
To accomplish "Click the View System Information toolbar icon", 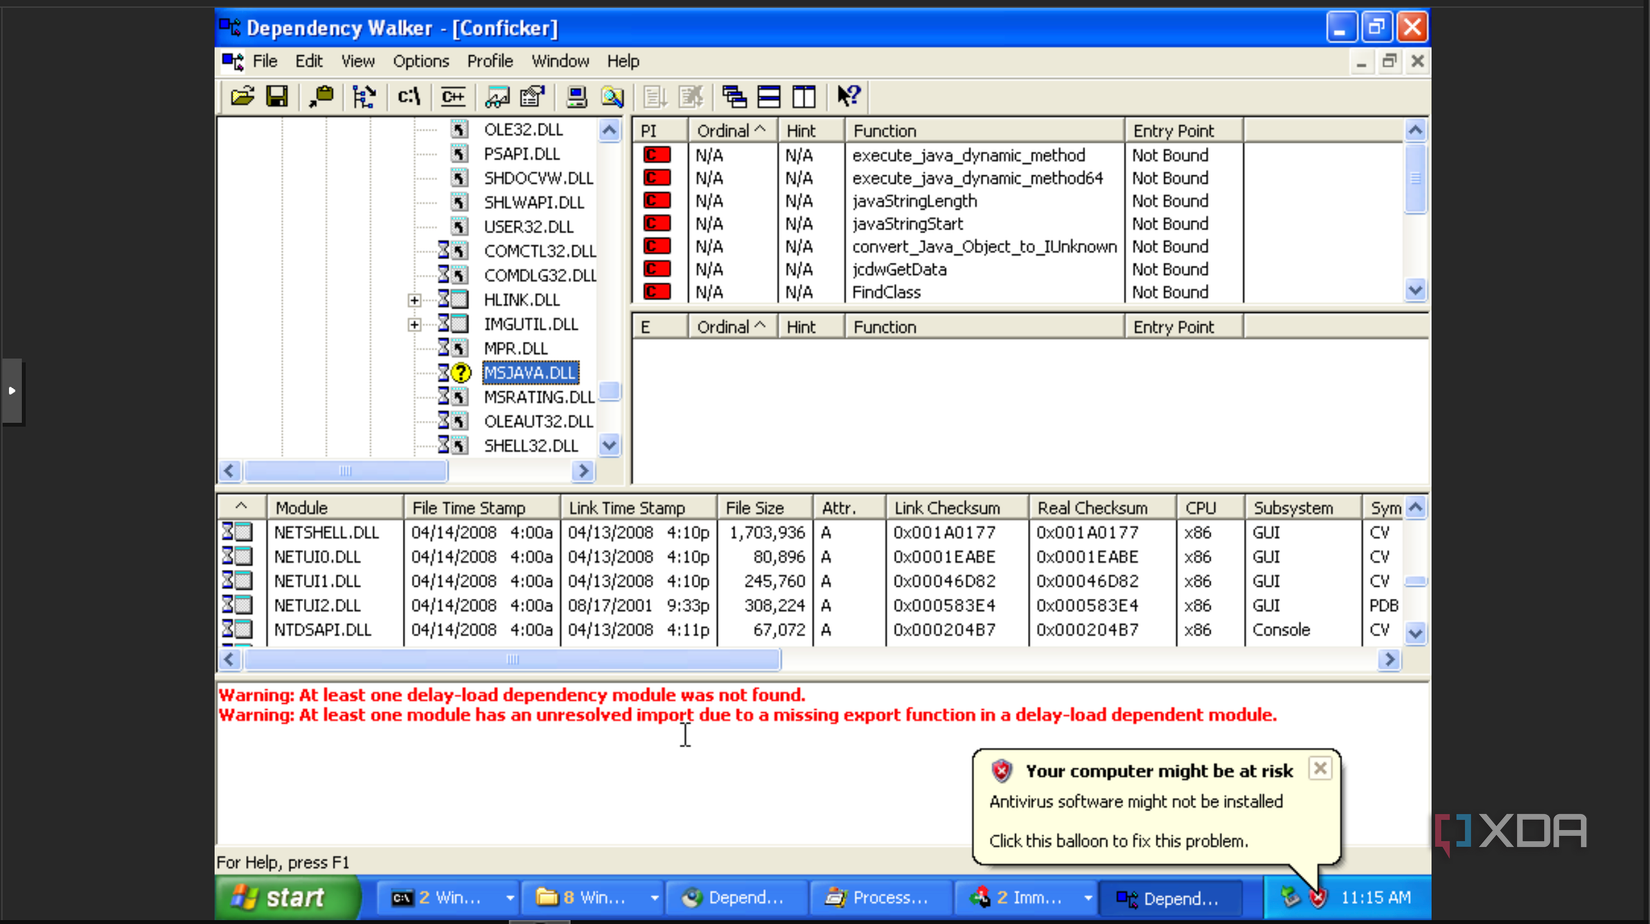I will 577,96.
